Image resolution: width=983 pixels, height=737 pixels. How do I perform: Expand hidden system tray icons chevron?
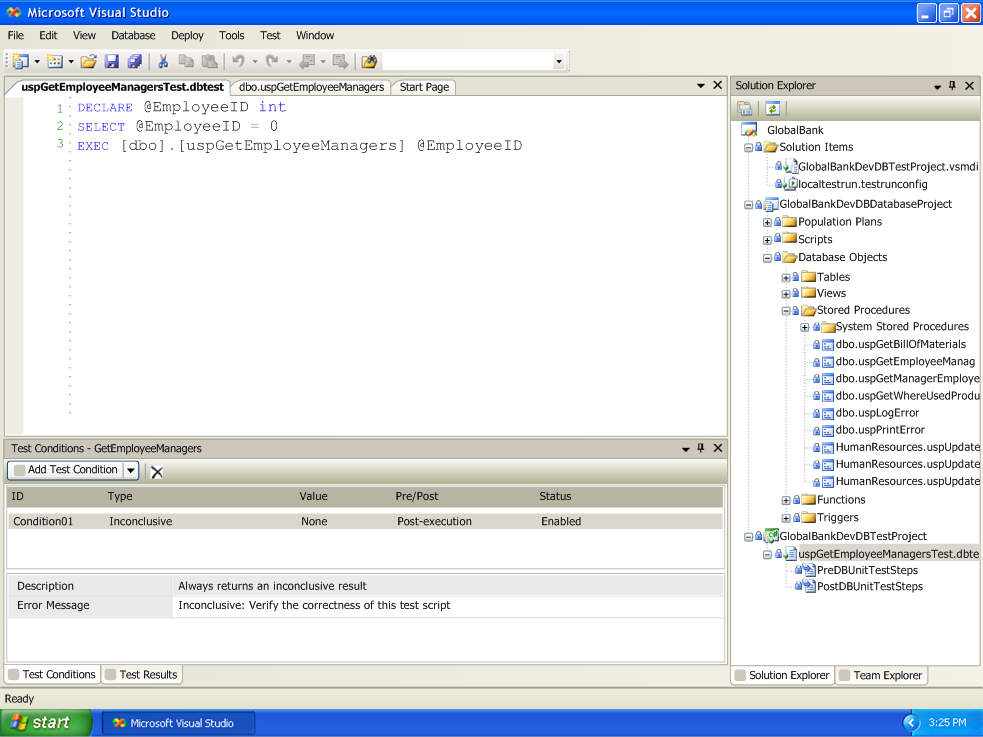click(x=911, y=723)
